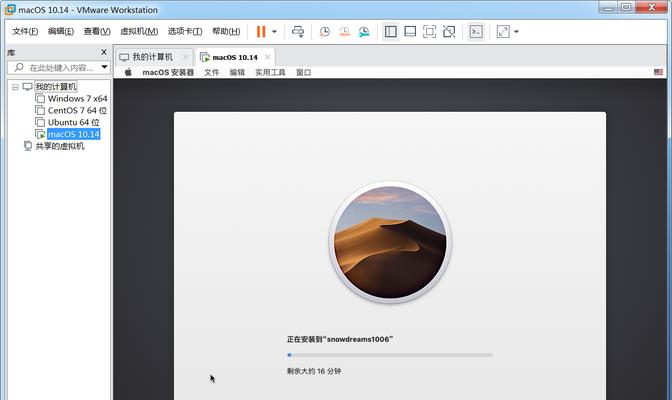The image size is (672, 400).
Task: Click the 正在安装到 snowdreams1006 text
Action: point(340,339)
